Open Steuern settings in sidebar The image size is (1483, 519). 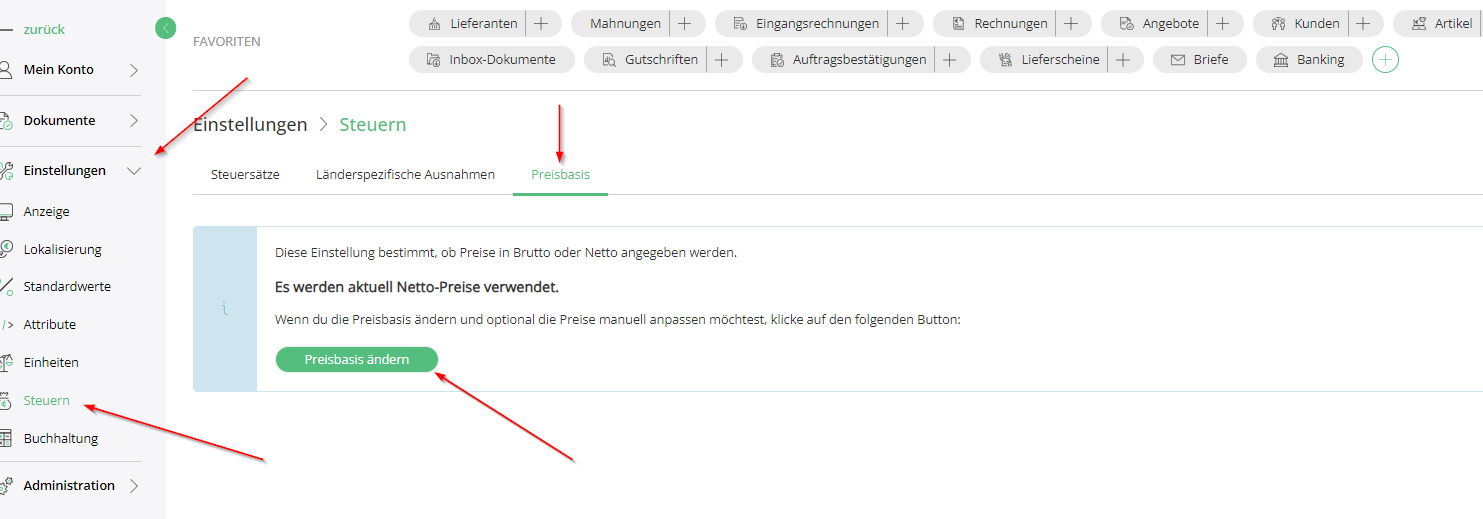pos(47,401)
